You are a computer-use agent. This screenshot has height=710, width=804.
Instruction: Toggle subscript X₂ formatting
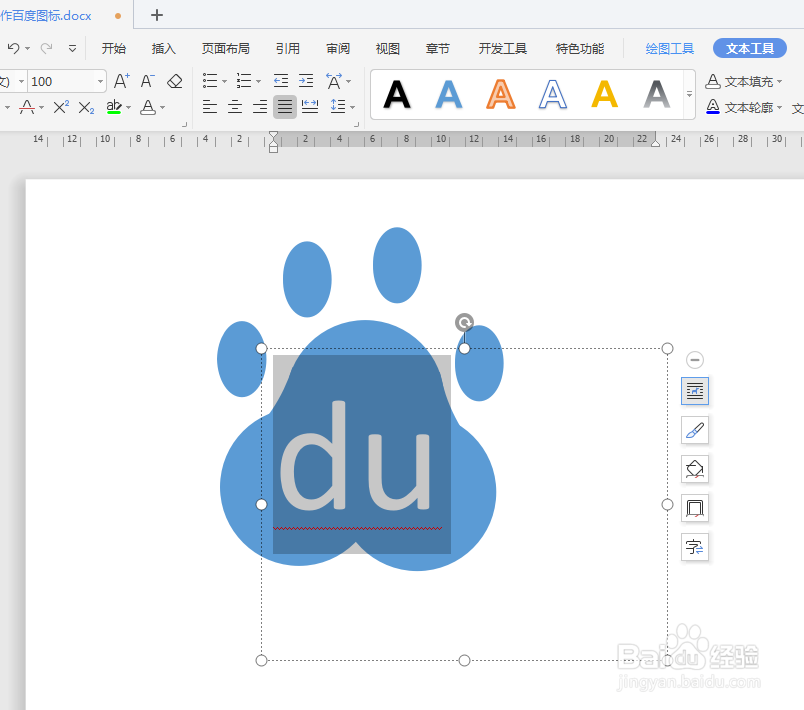[x=86, y=108]
